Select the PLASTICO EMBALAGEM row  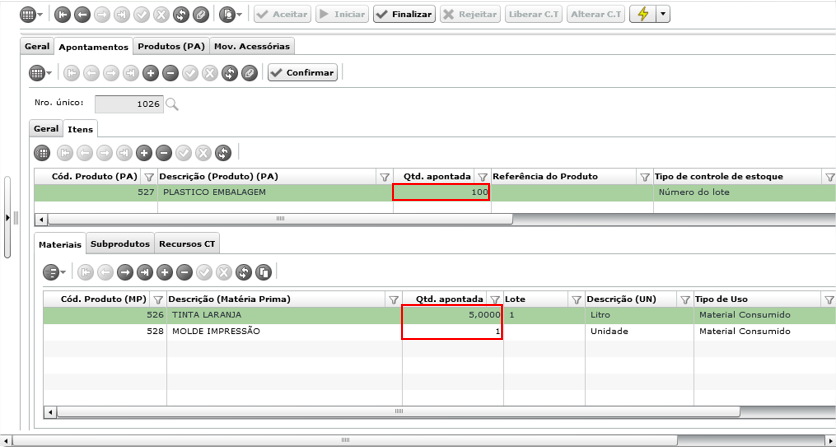435,193
